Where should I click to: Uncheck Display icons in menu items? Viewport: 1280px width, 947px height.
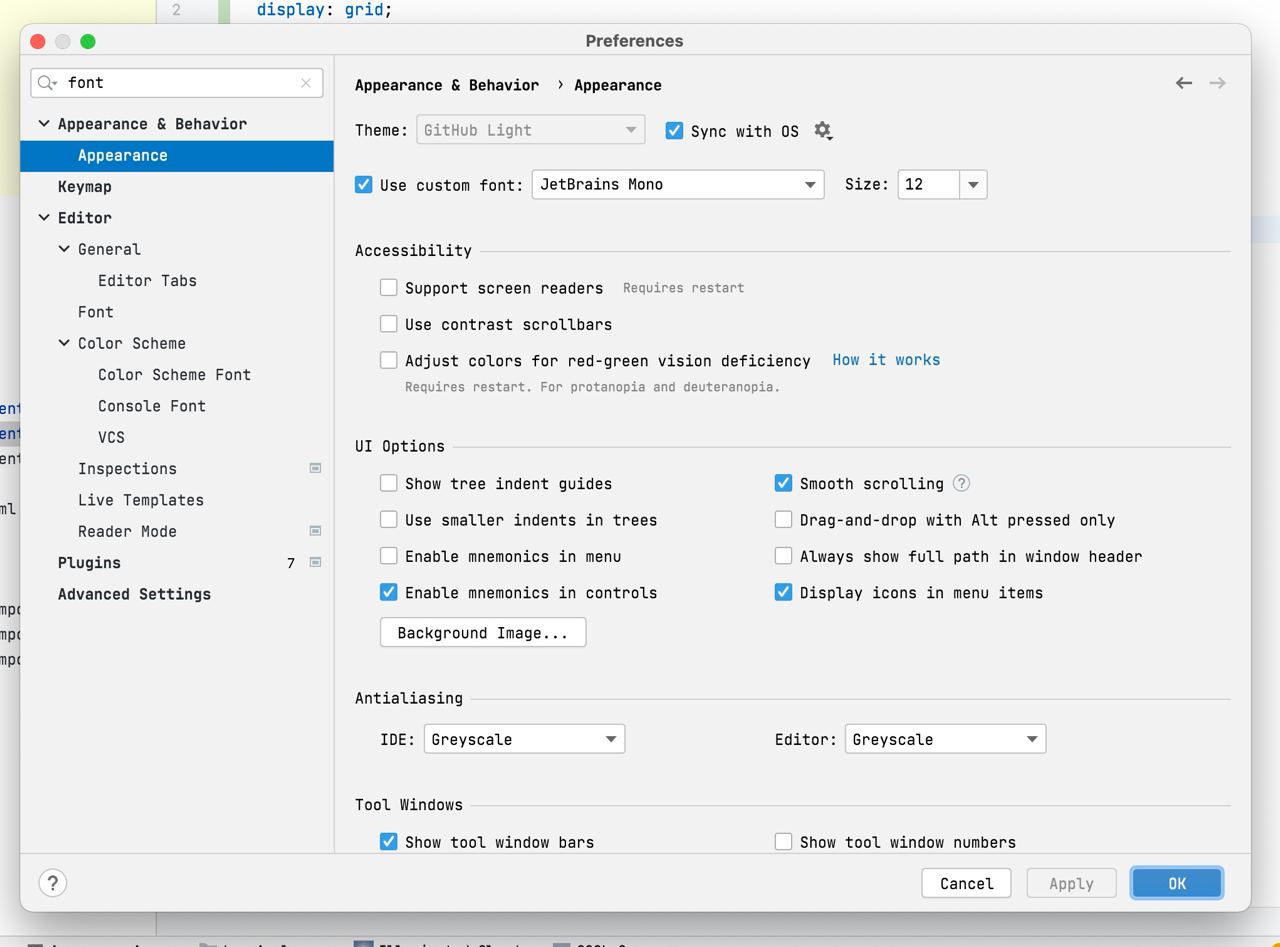coord(784,592)
